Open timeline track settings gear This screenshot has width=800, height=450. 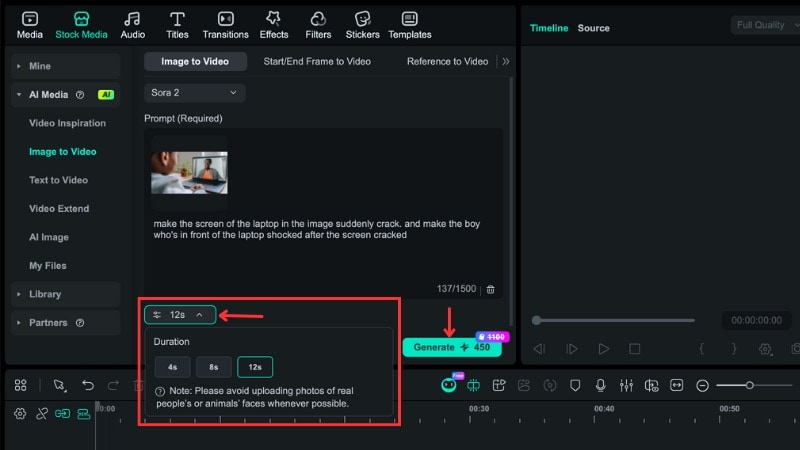pyautogui.click(x=20, y=414)
